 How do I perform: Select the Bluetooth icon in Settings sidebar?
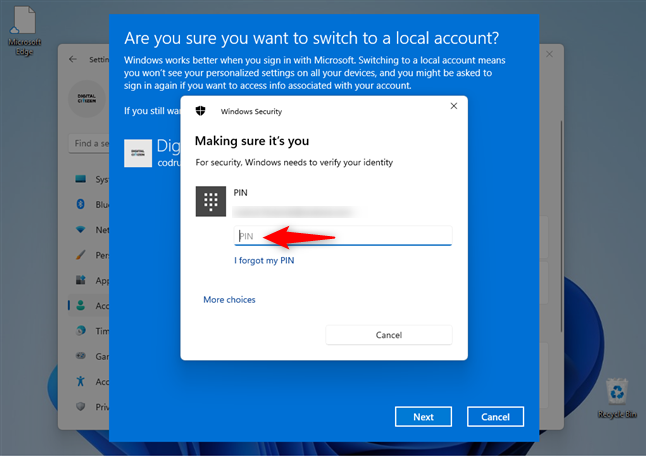tap(81, 204)
